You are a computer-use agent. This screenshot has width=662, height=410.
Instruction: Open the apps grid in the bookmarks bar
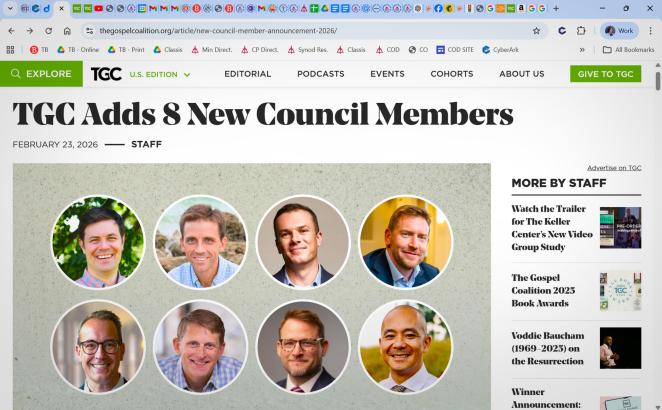tap(11, 50)
